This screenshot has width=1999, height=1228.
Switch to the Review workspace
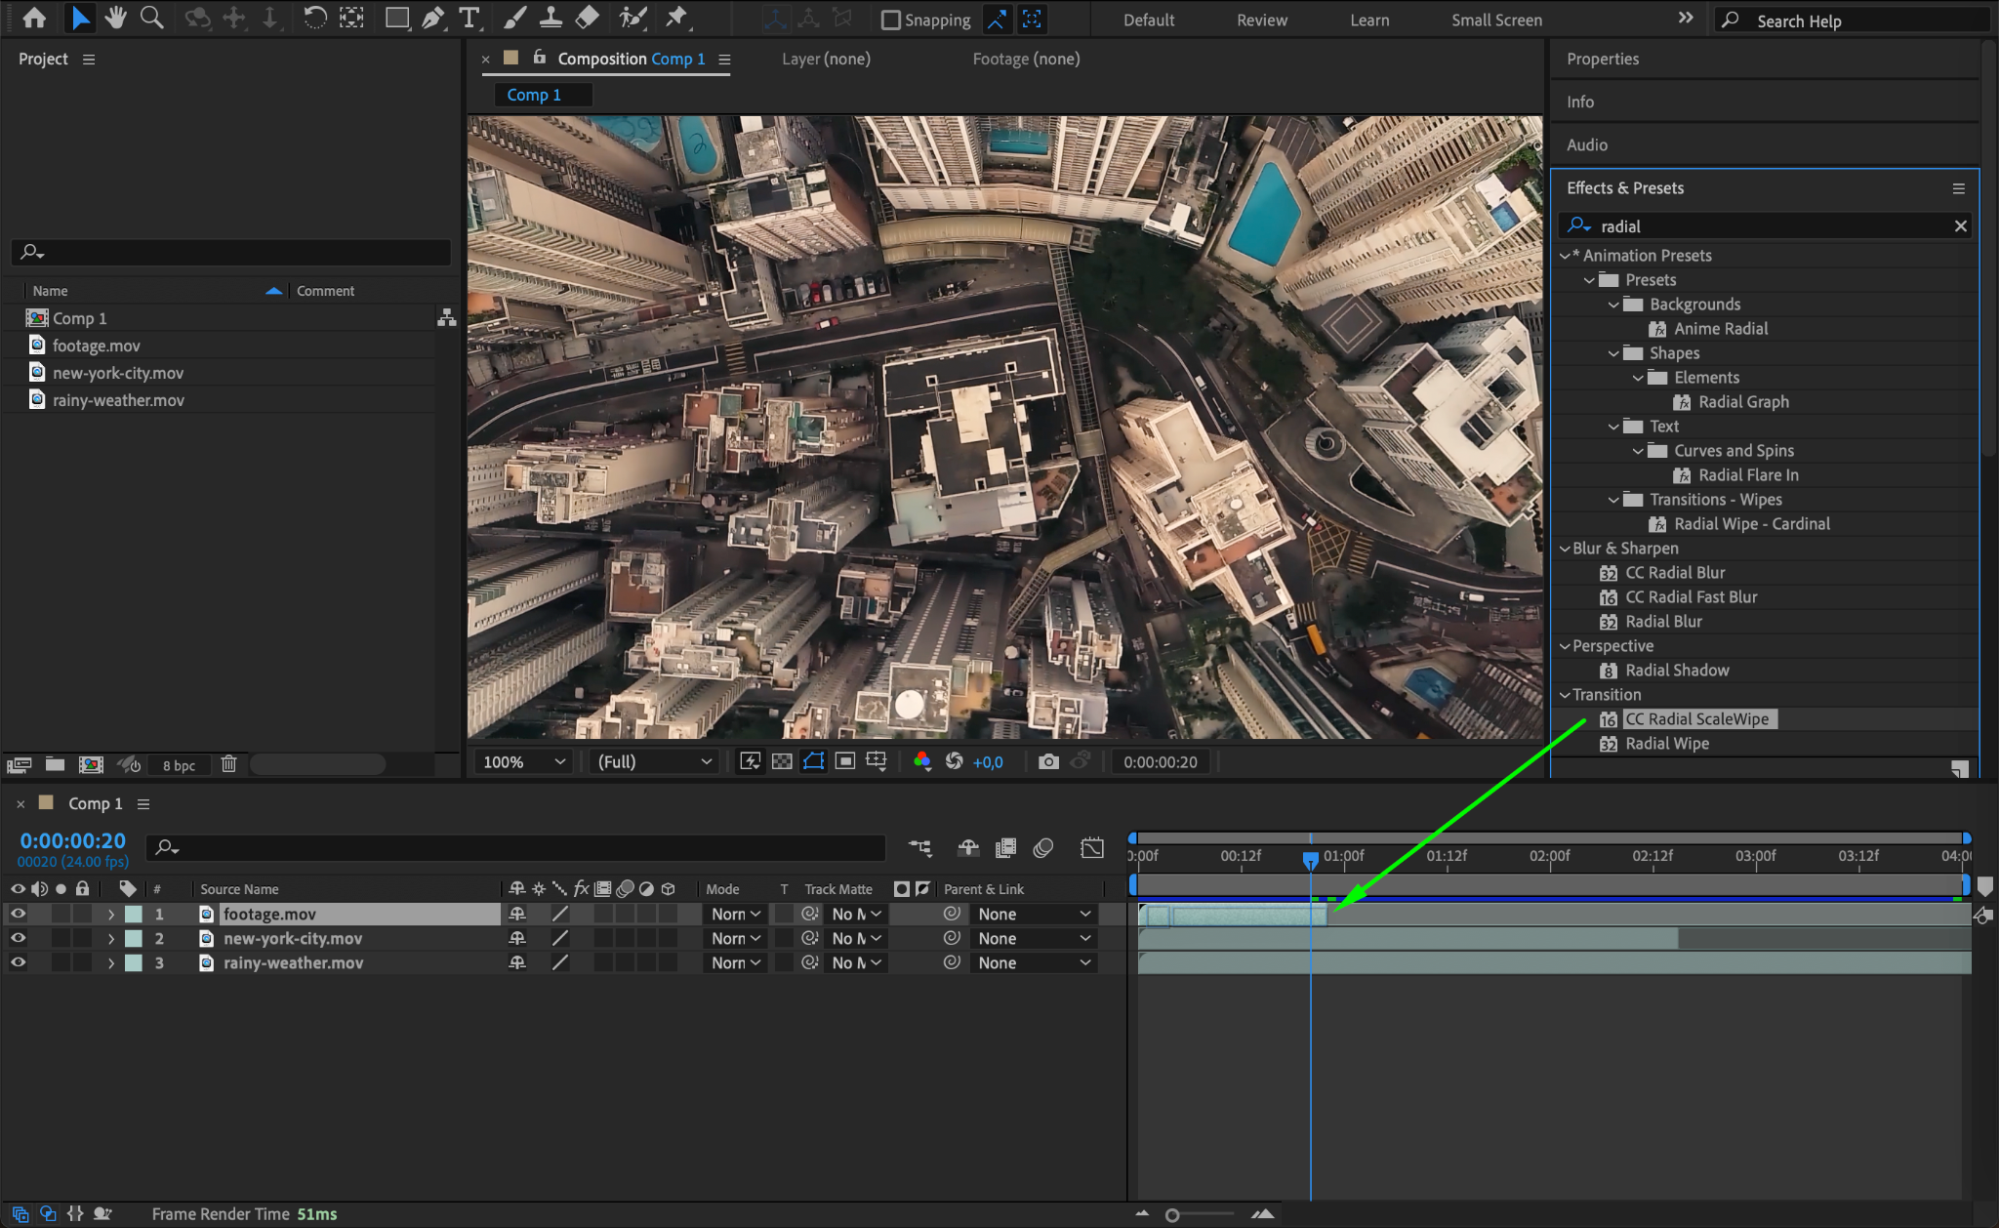point(1261,20)
